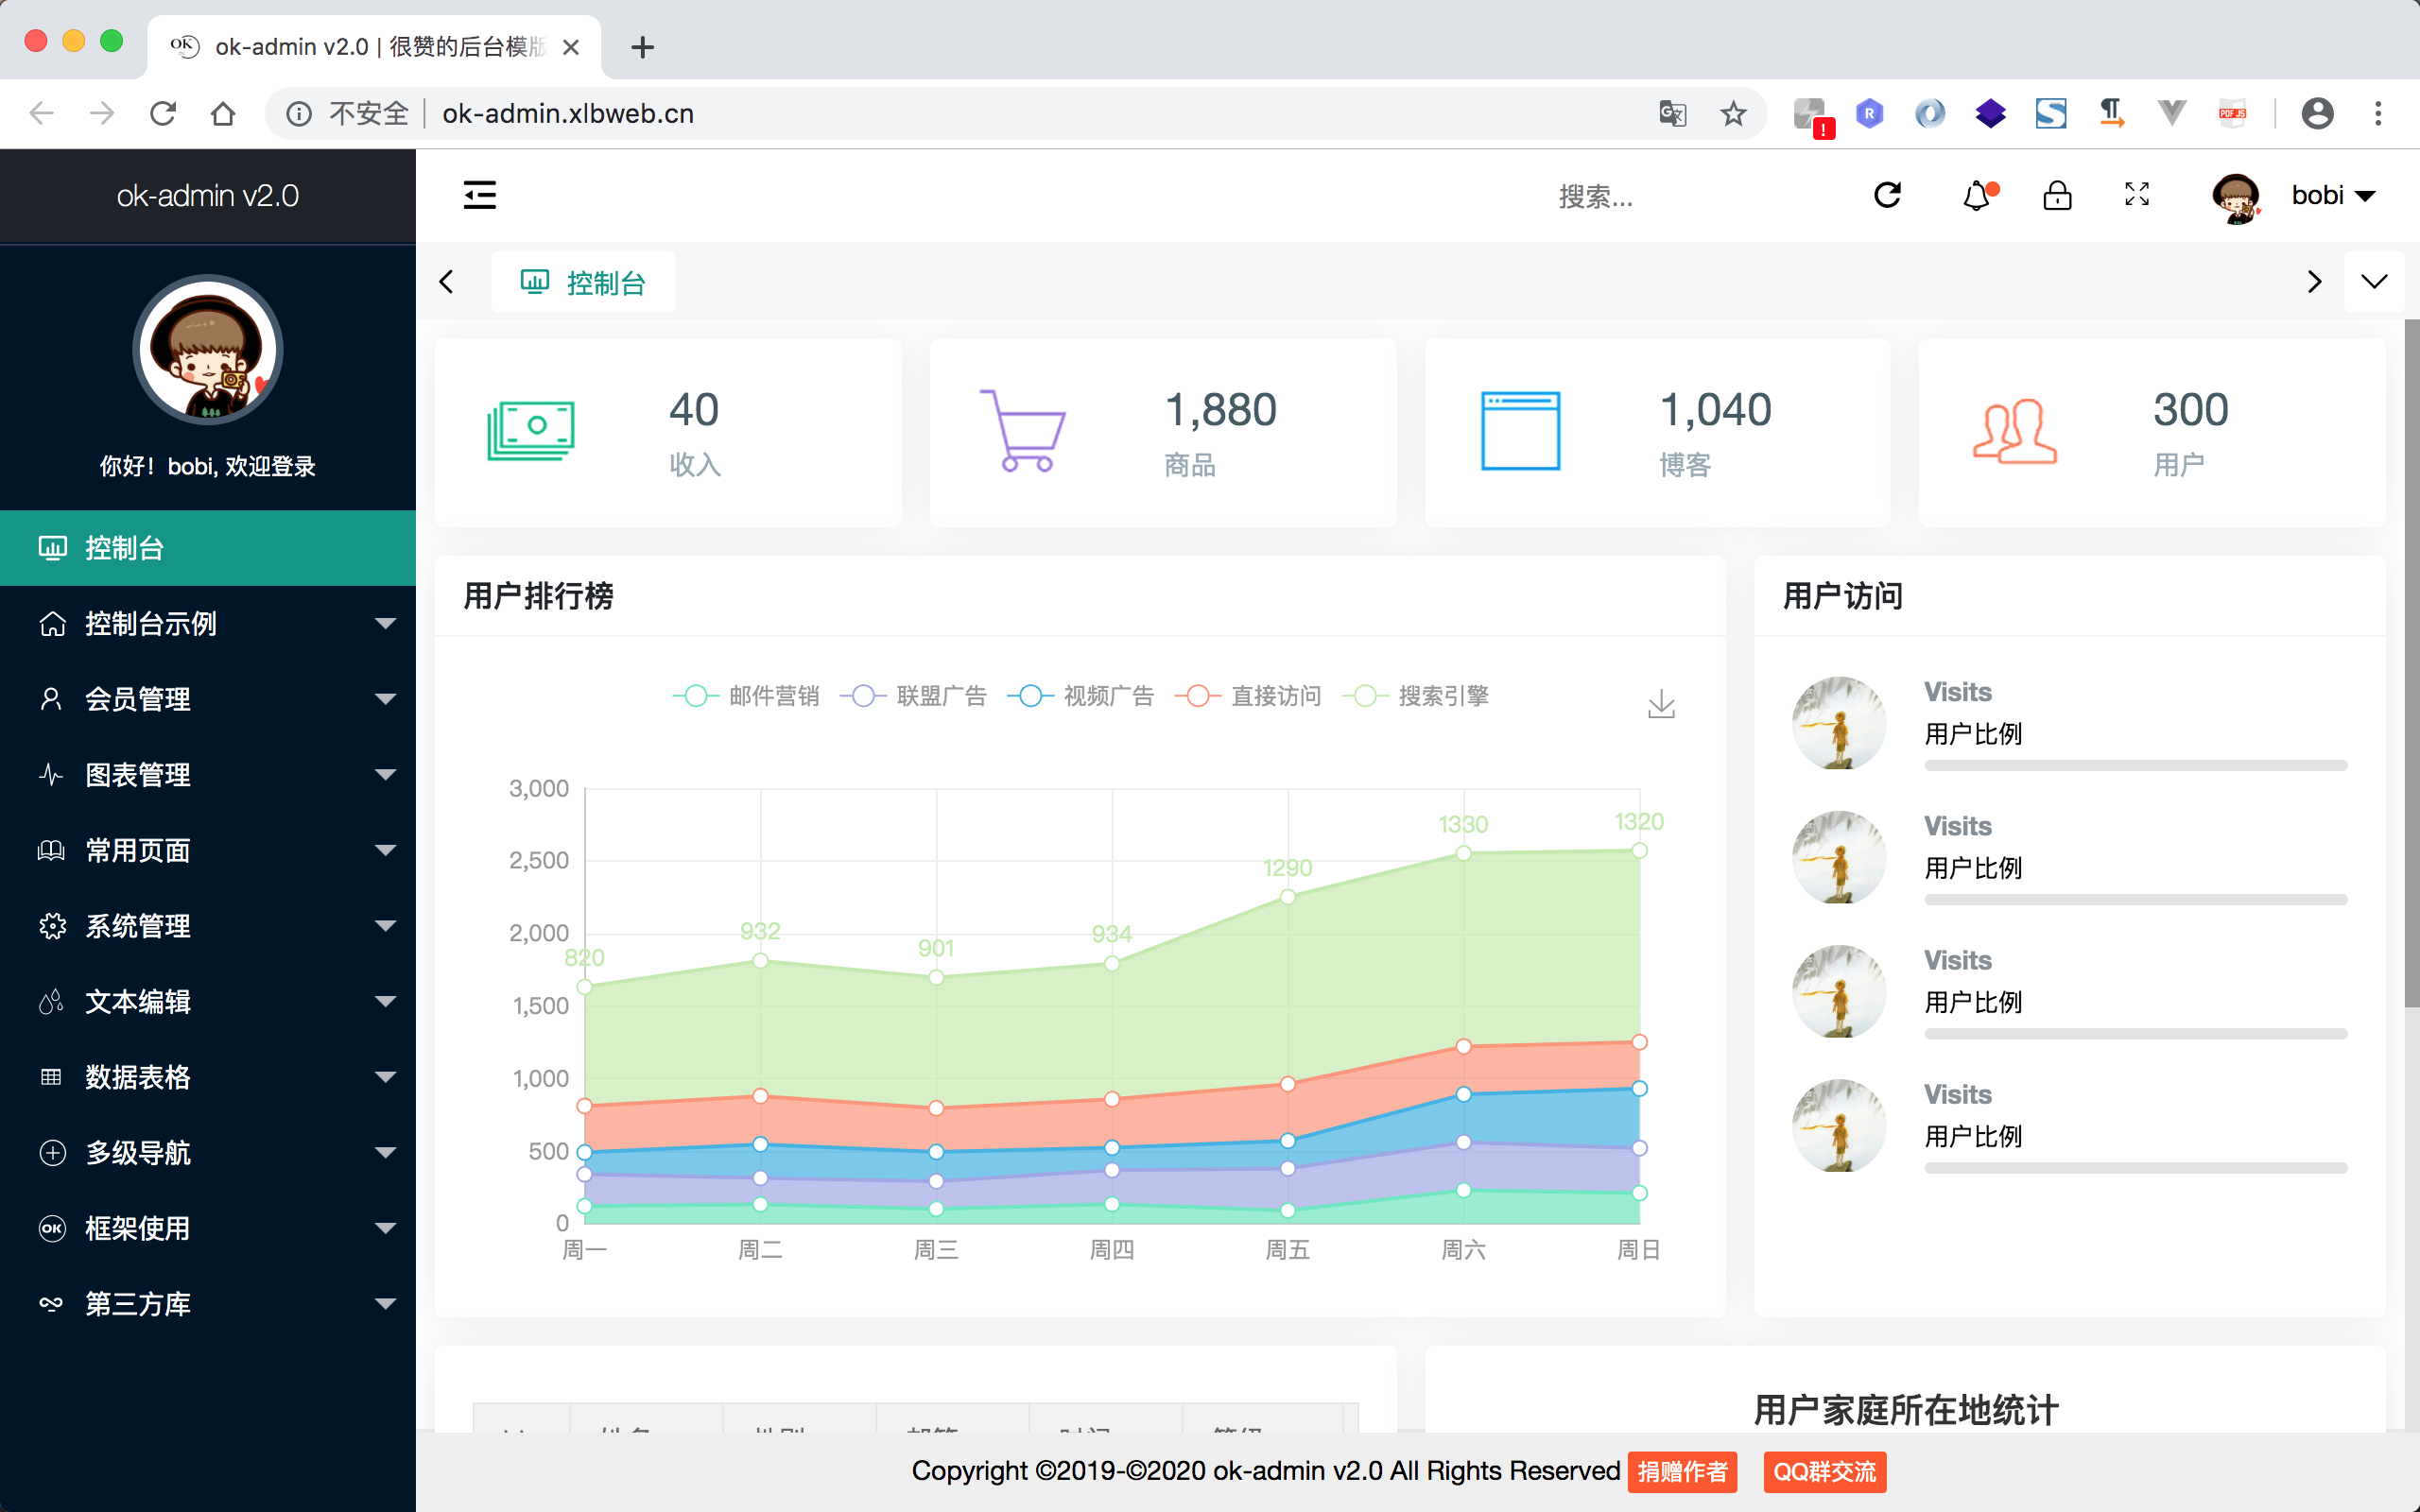Click the PDF JS extension icon
Viewport: 2420px width, 1512px height.
[2232, 113]
